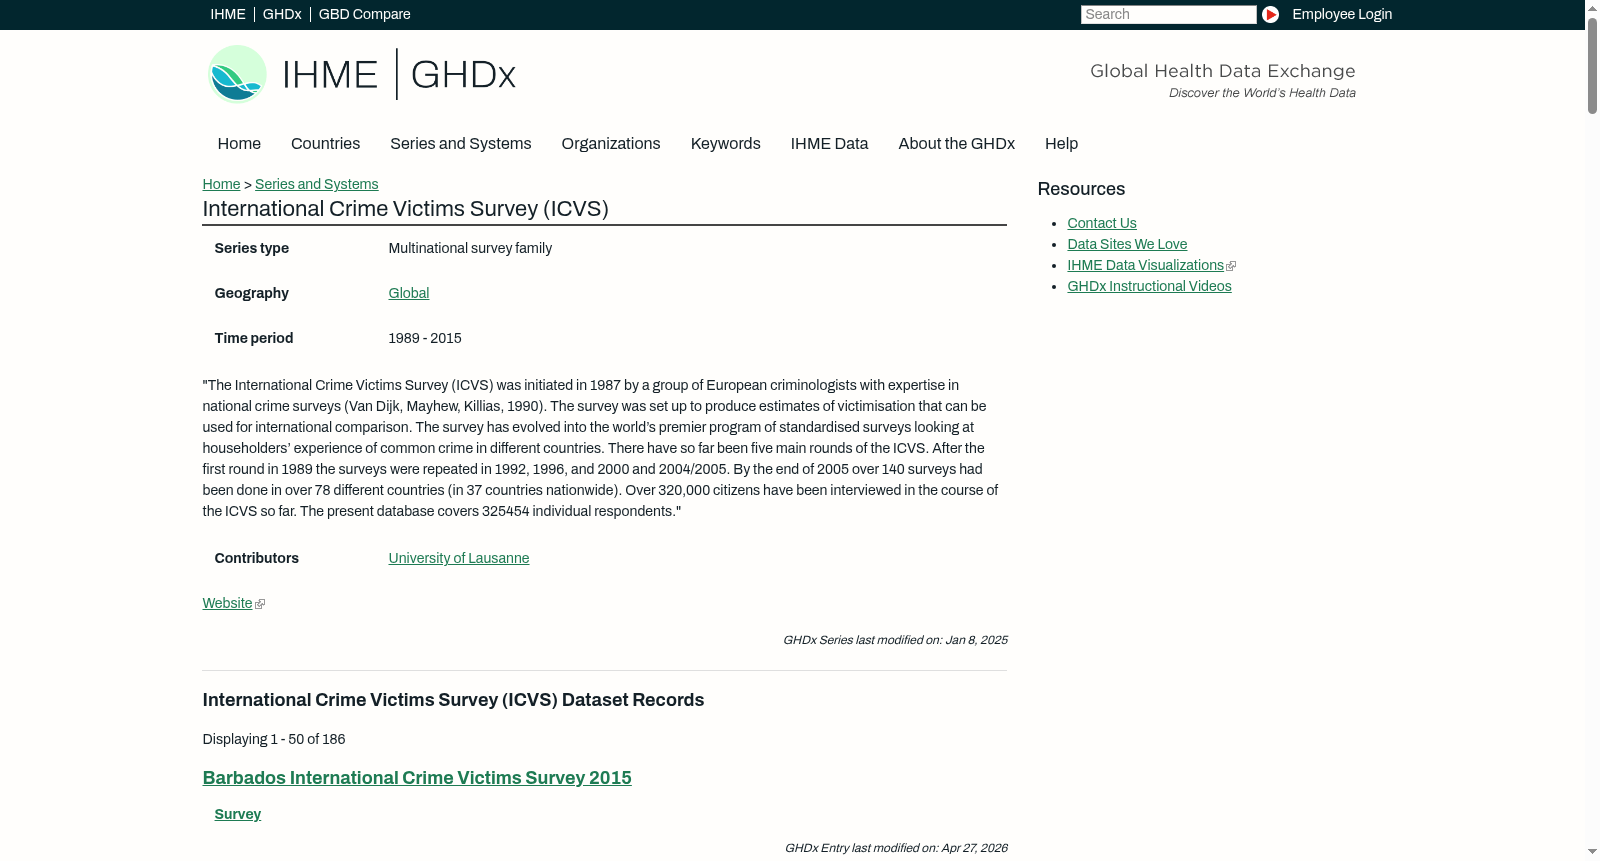Click the 'Global Health Data Exchange' tagline title
Viewport: 1600px width, 861px height.
click(x=1222, y=71)
